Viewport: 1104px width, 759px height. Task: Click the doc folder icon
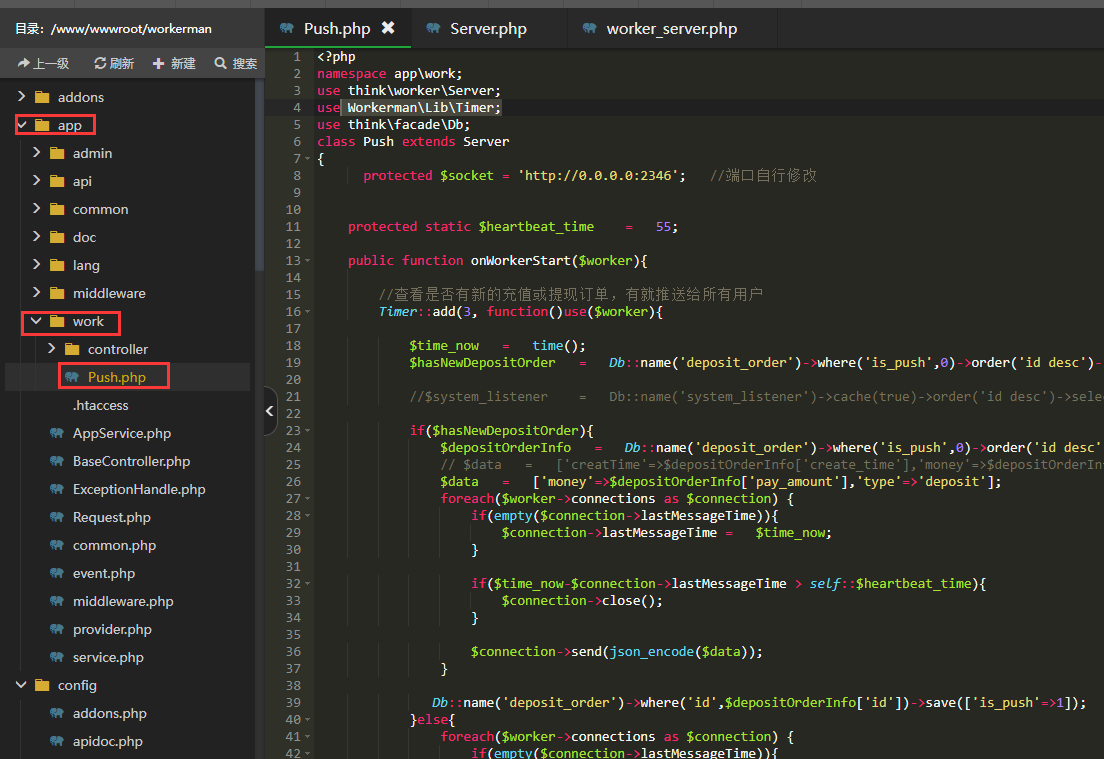coord(58,237)
